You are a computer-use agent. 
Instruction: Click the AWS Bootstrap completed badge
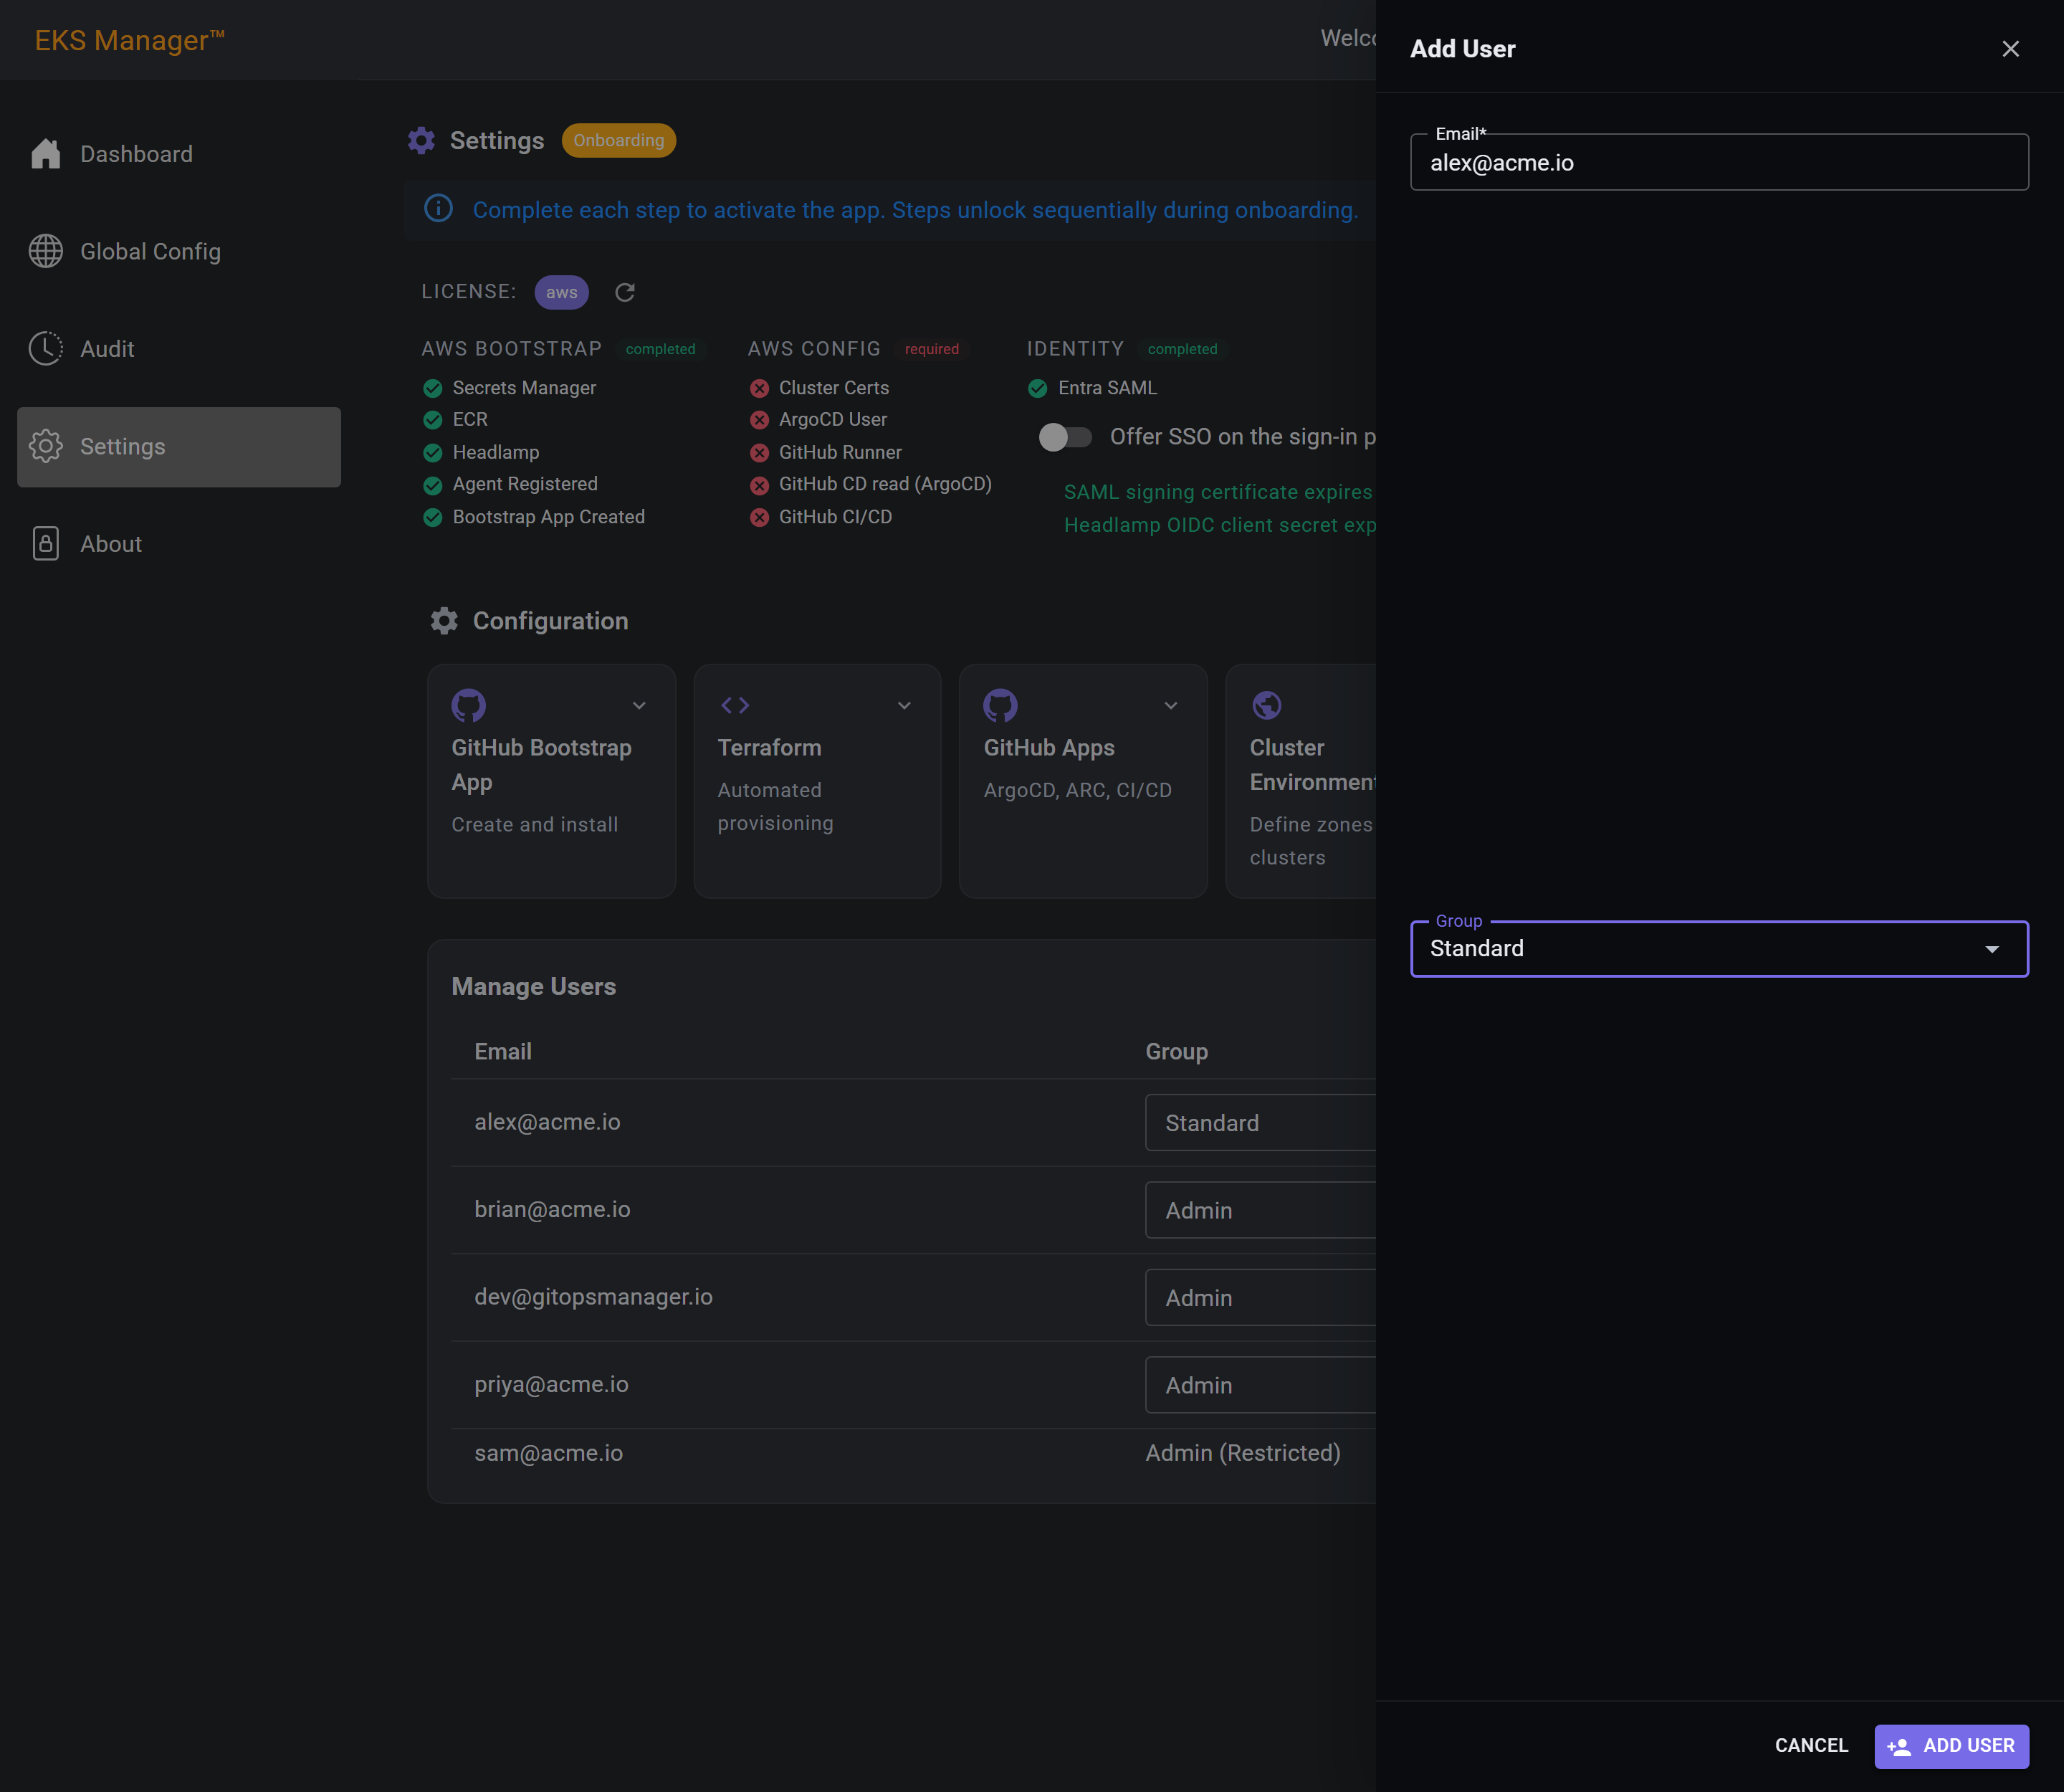click(x=660, y=349)
